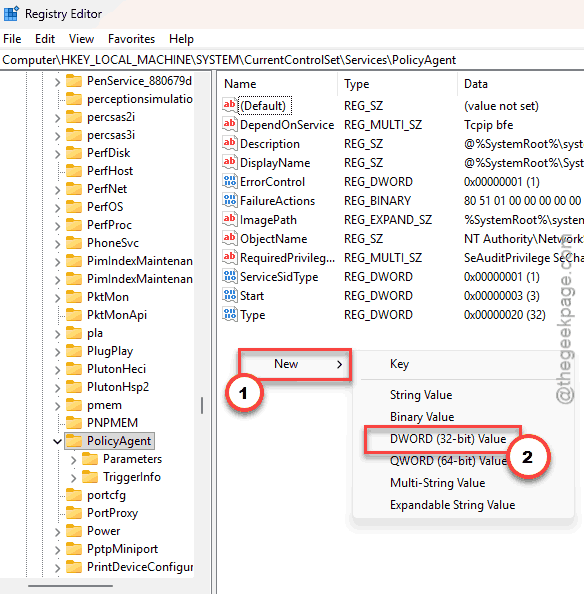Click the Start DWORD icon

point(230,295)
